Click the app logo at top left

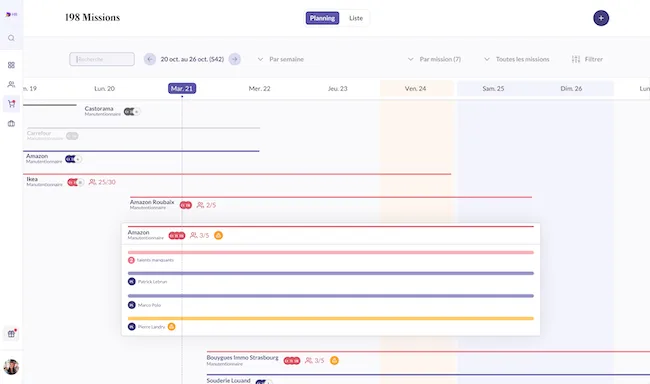point(11,15)
